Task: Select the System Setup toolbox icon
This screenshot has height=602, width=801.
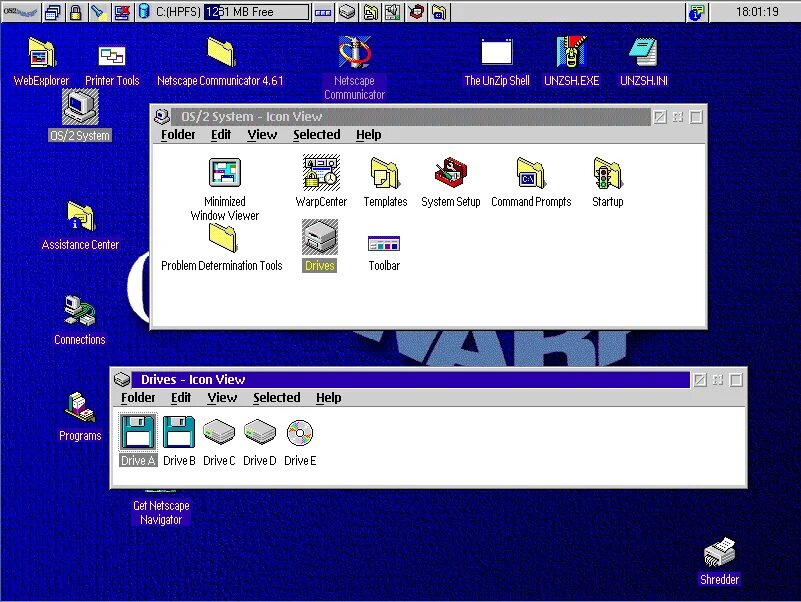Action: click(451, 182)
